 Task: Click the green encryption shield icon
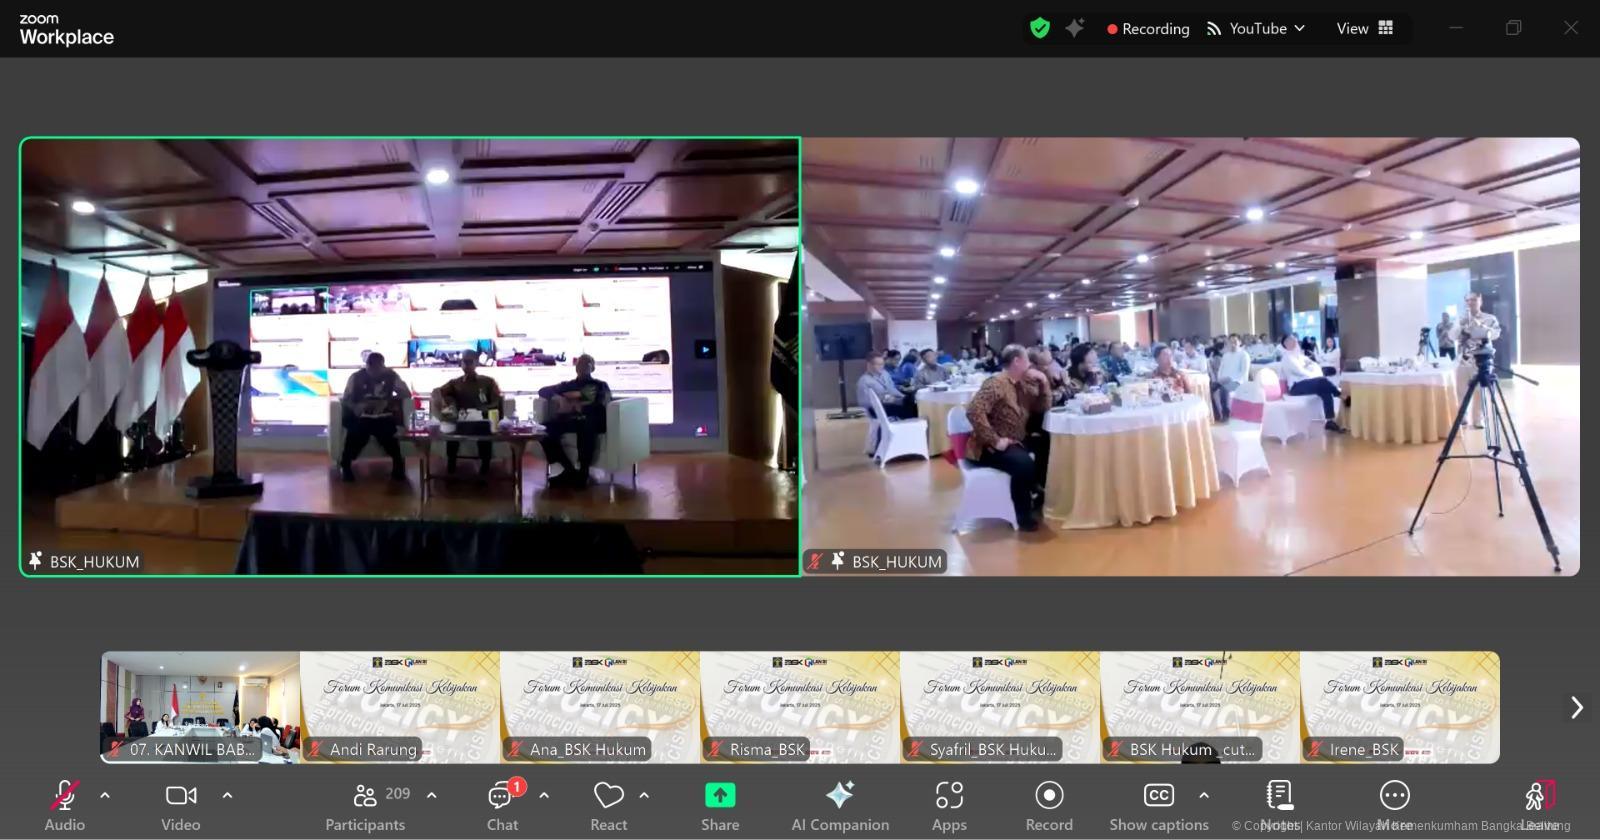coord(1040,29)
